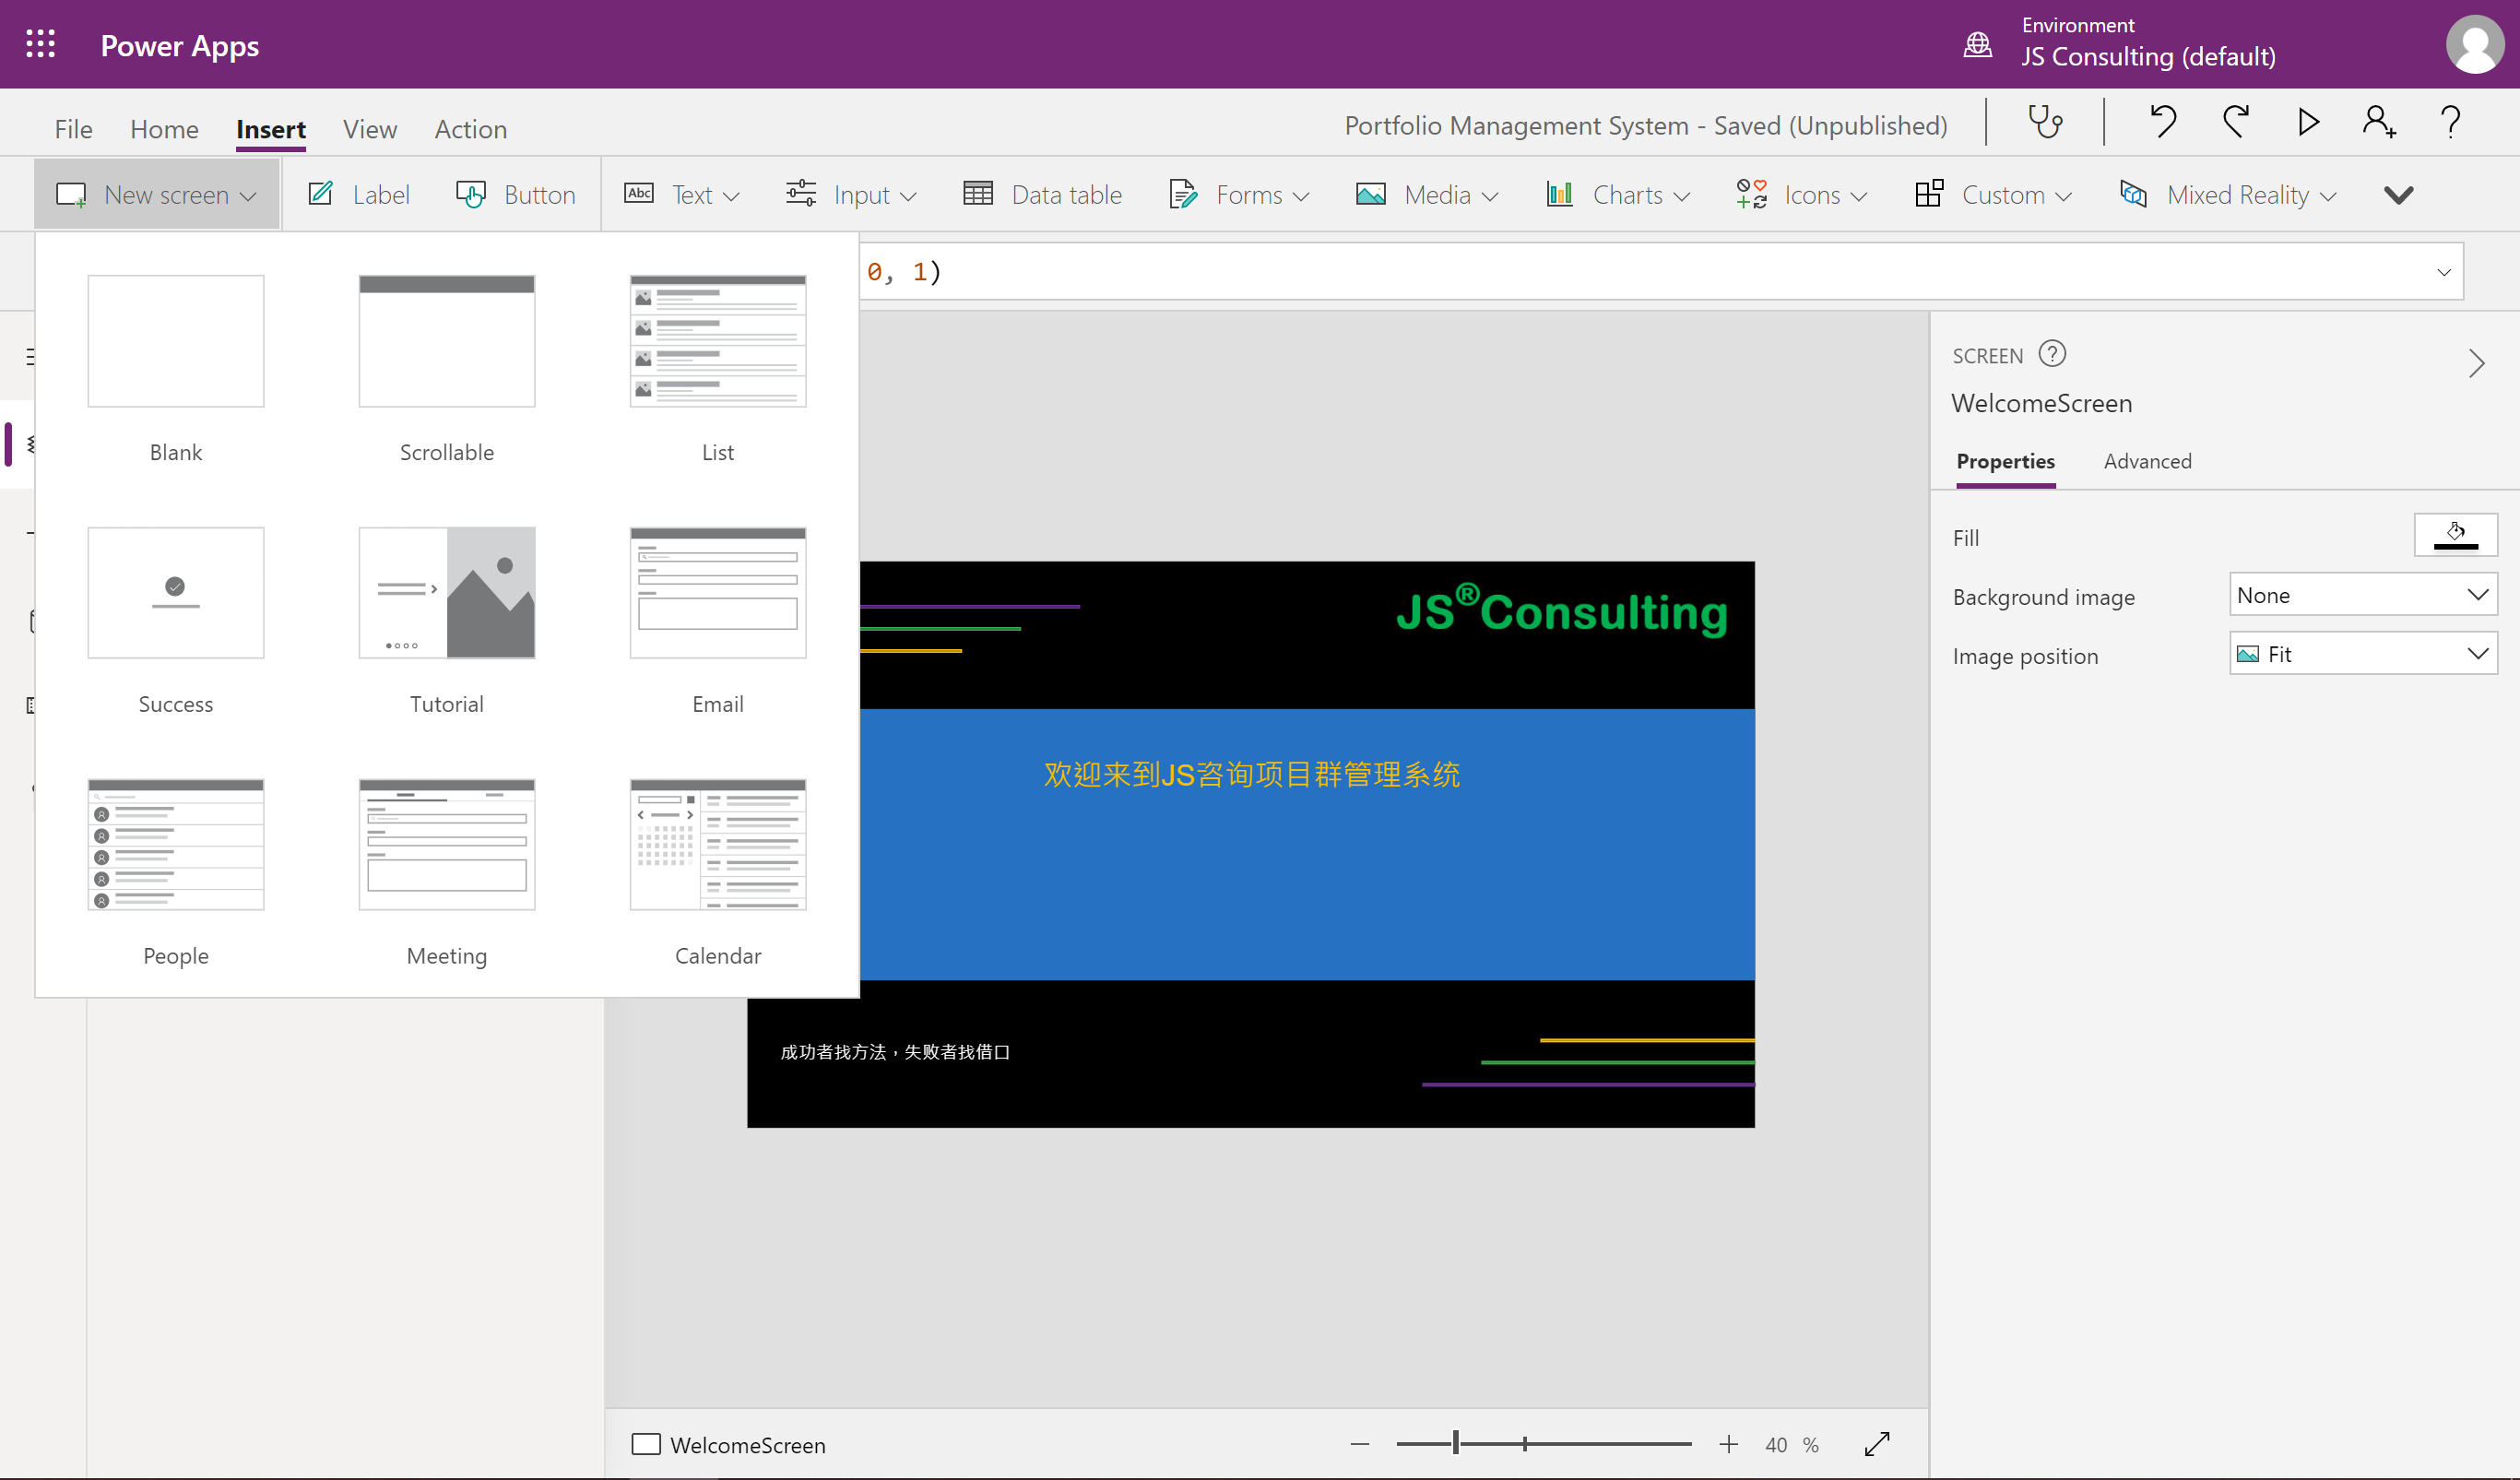2520x1480 pixels.
Task: Preview the app with the play icon
Action: pos(2307,122)
